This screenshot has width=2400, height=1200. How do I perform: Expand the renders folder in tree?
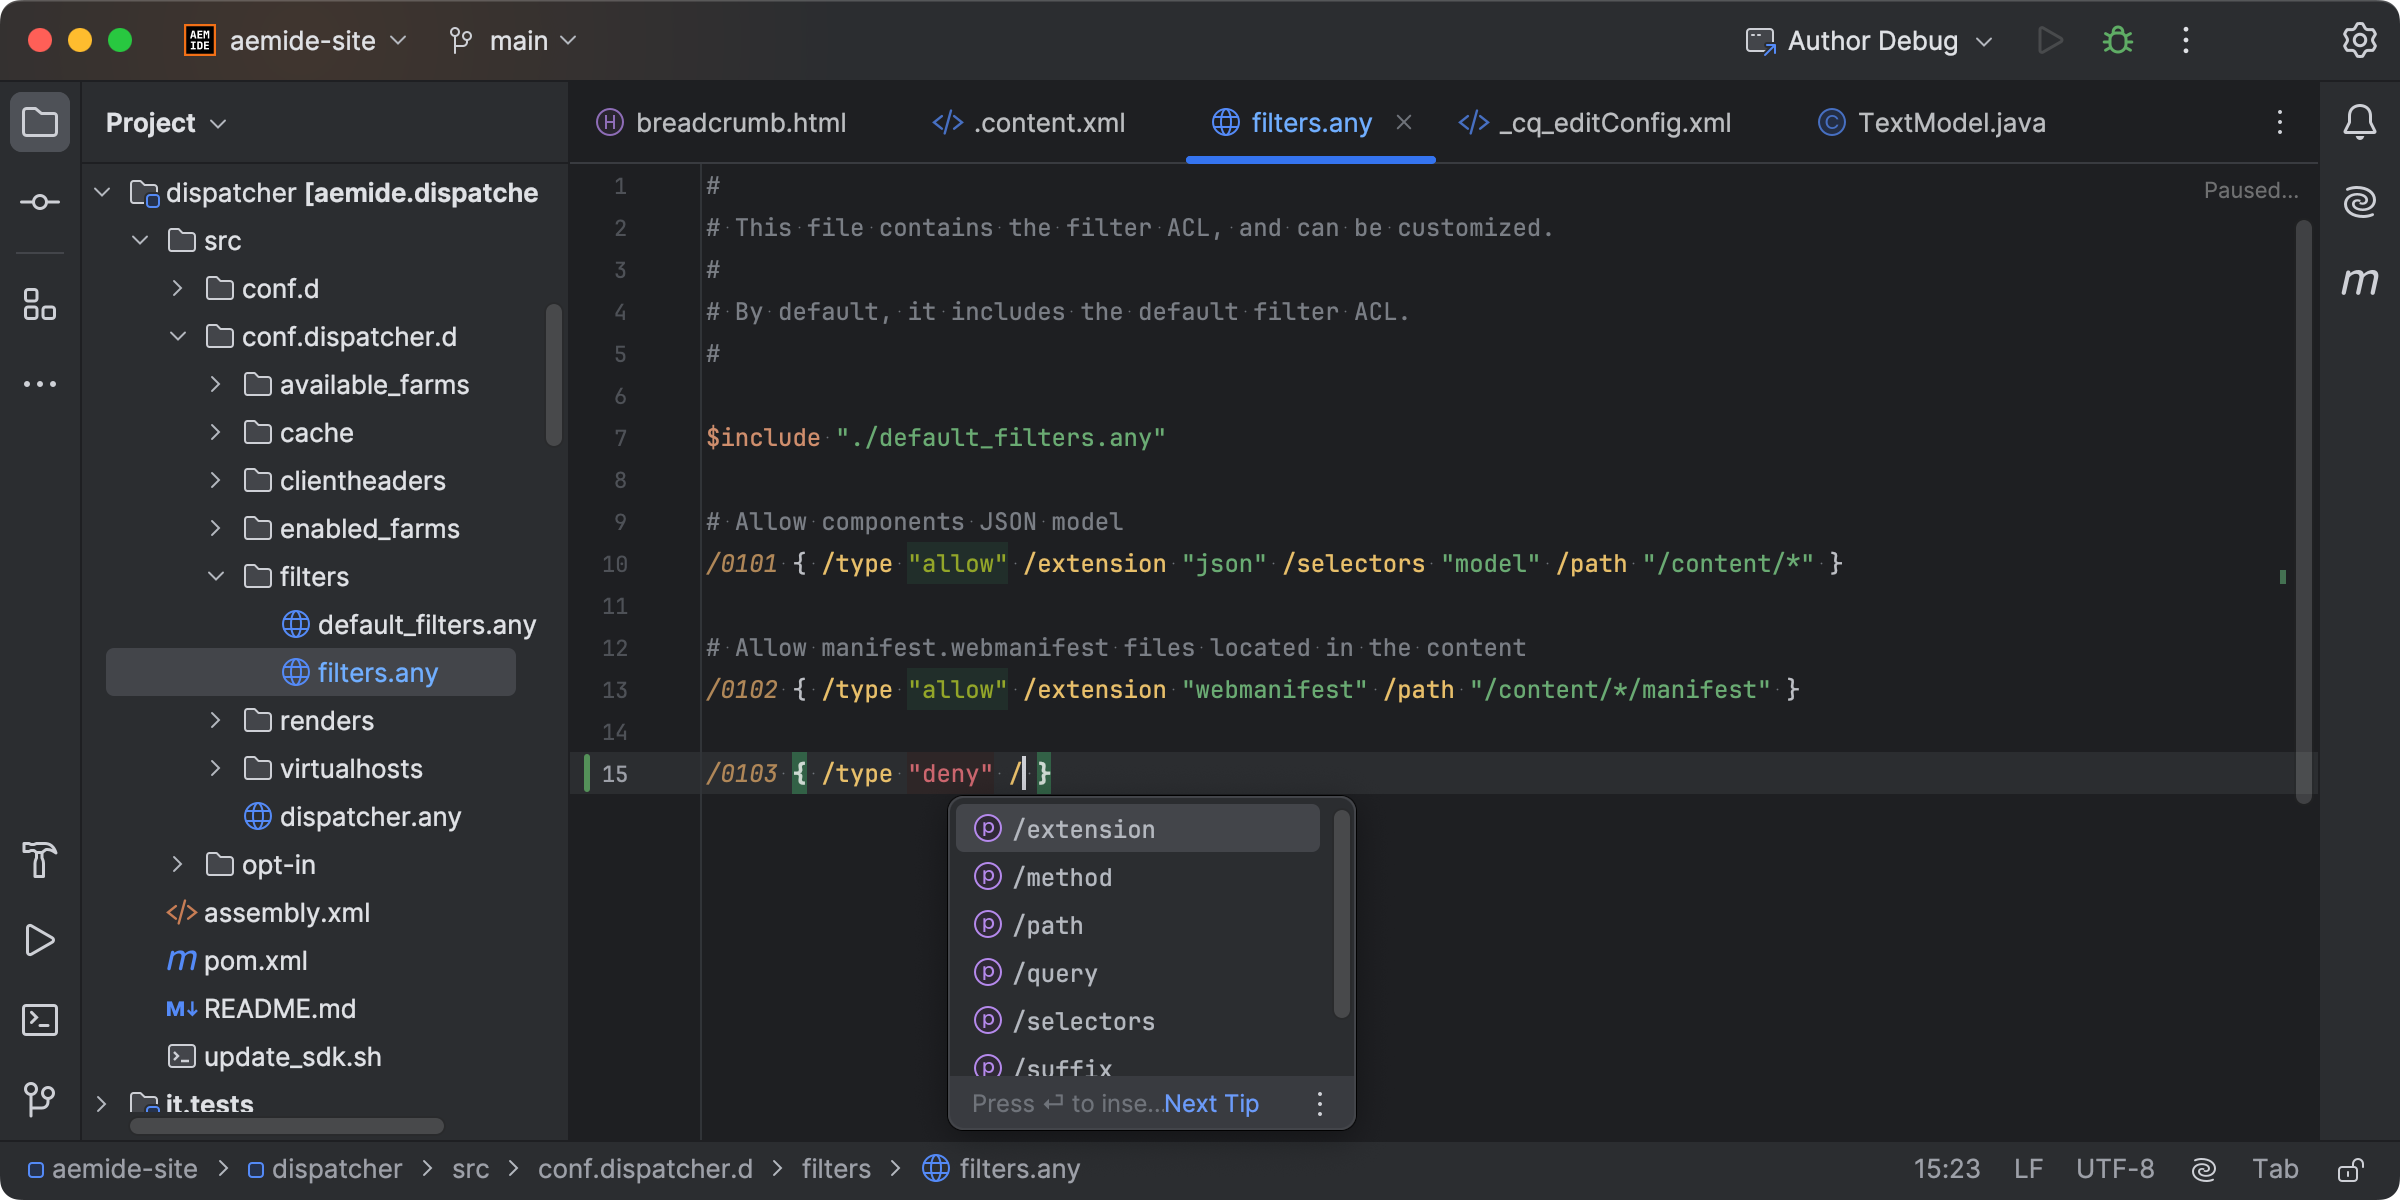coord(213,719)
